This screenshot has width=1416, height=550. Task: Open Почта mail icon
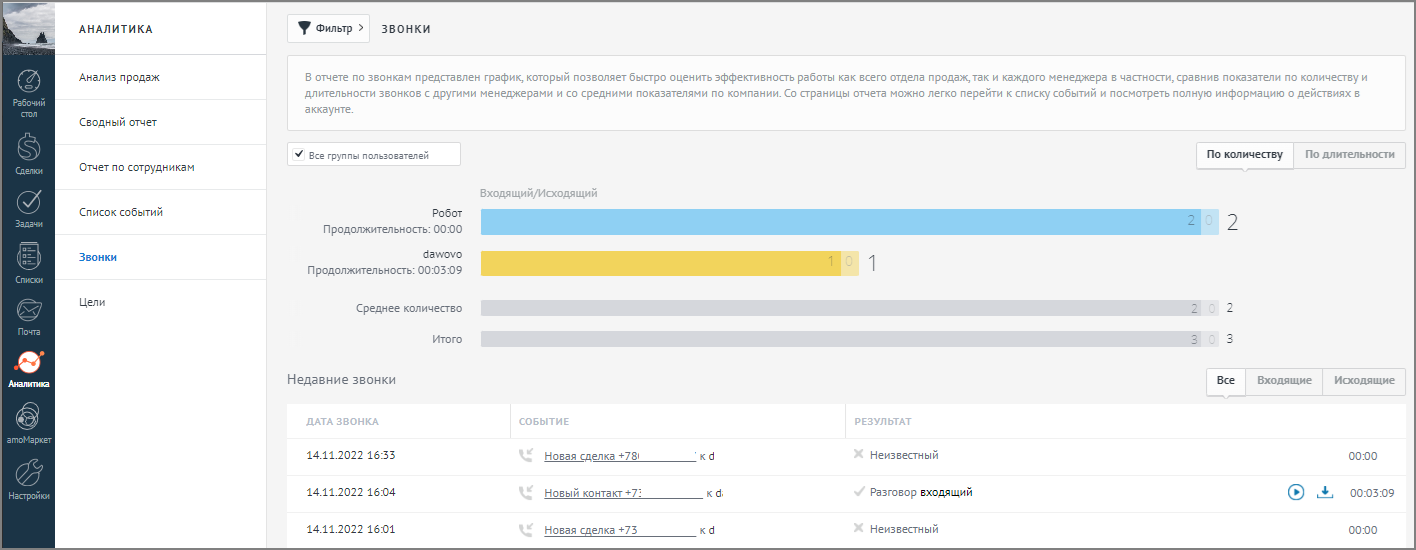pos(28,316)
